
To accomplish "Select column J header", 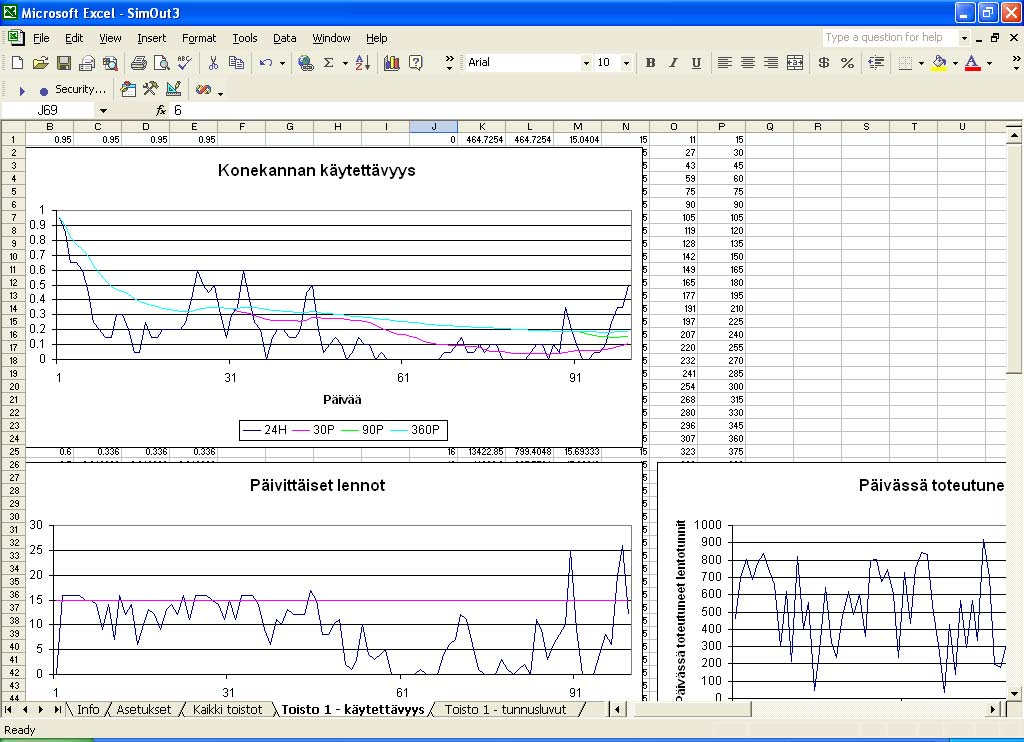I will click(x=434, y=127).
